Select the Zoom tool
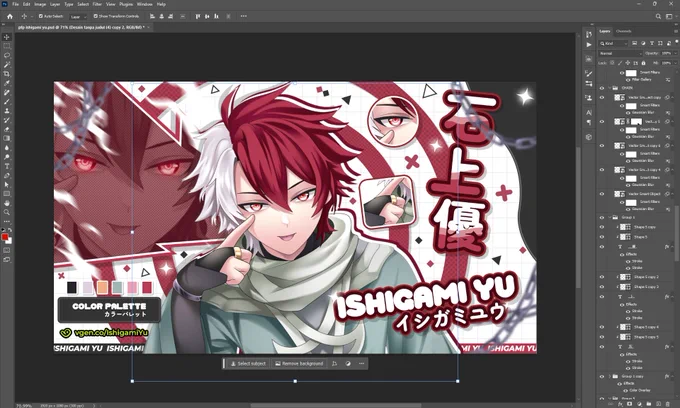Image resolution: width=680 pixels, height=408 pixels. pyautogui.click(x=7, y=212)
